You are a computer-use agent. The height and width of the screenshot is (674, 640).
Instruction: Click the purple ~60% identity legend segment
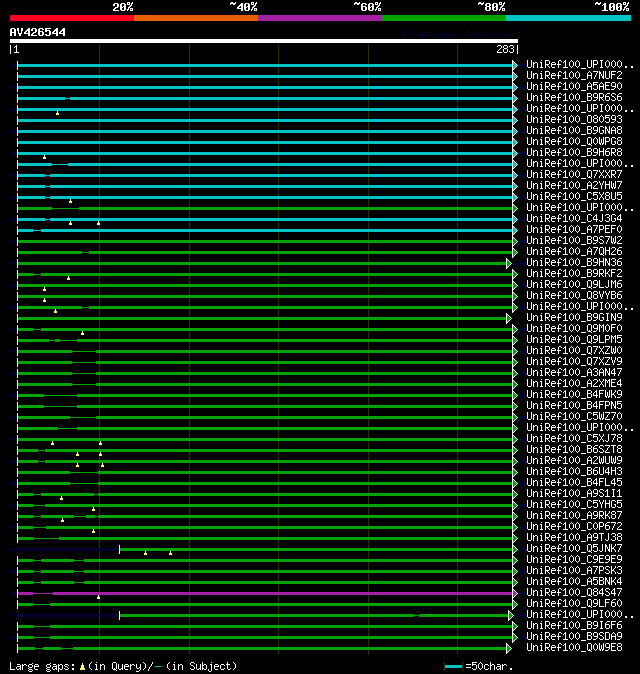coord(320,18)
